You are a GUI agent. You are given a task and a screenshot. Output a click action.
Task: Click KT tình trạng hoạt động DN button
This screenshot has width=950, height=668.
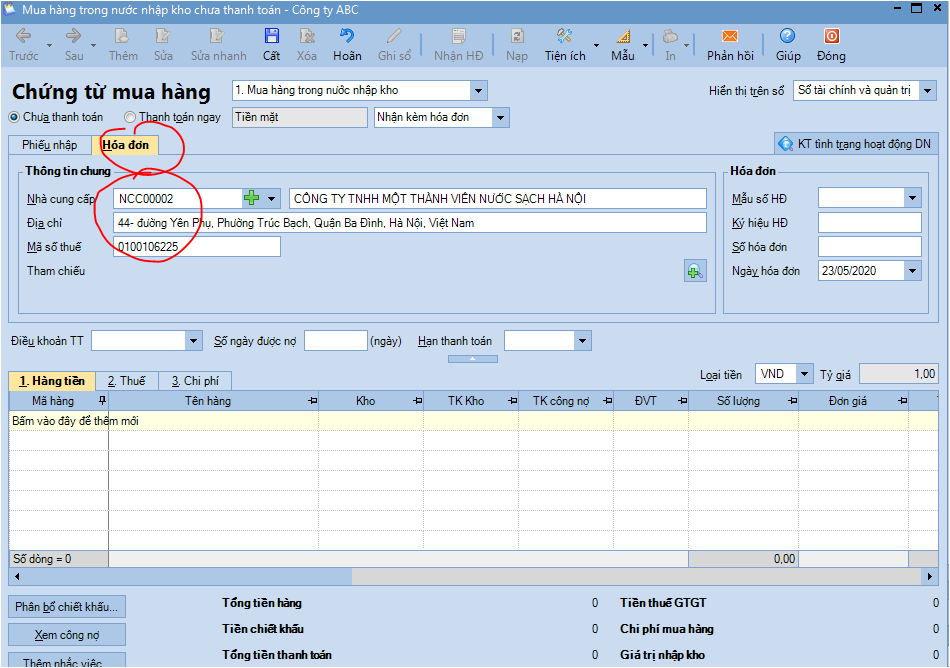856,144
